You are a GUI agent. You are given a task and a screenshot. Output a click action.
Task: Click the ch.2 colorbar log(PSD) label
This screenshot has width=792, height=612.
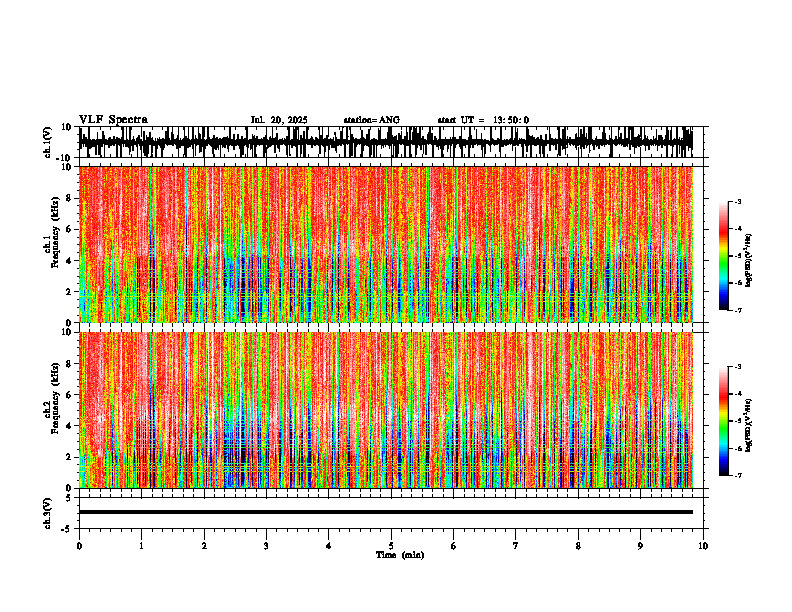point(749,425)
